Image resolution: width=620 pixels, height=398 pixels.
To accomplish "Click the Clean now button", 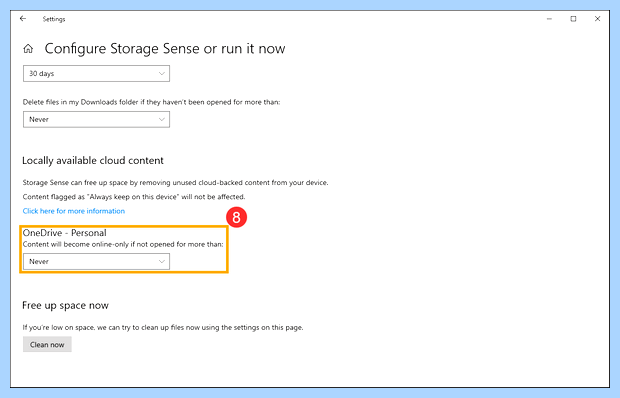I will (x=47, y=344).
